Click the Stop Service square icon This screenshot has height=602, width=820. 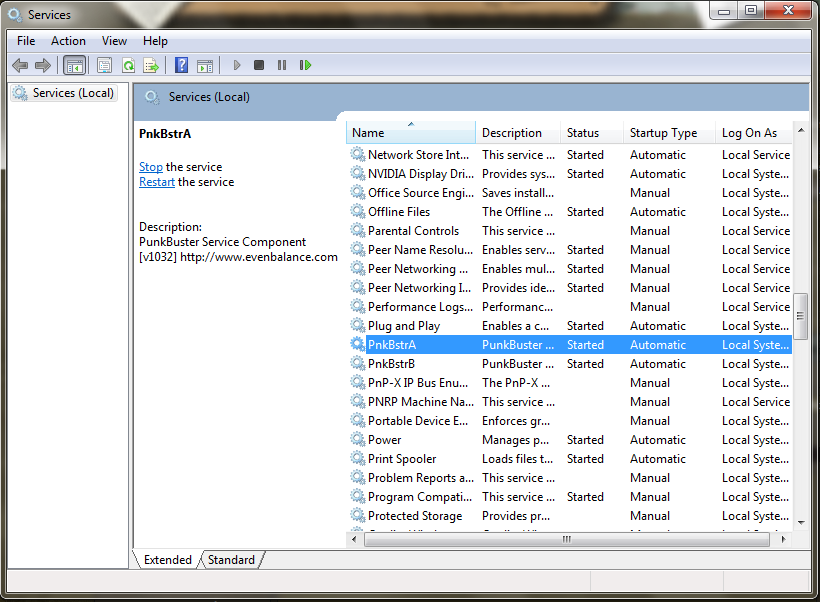259,65
